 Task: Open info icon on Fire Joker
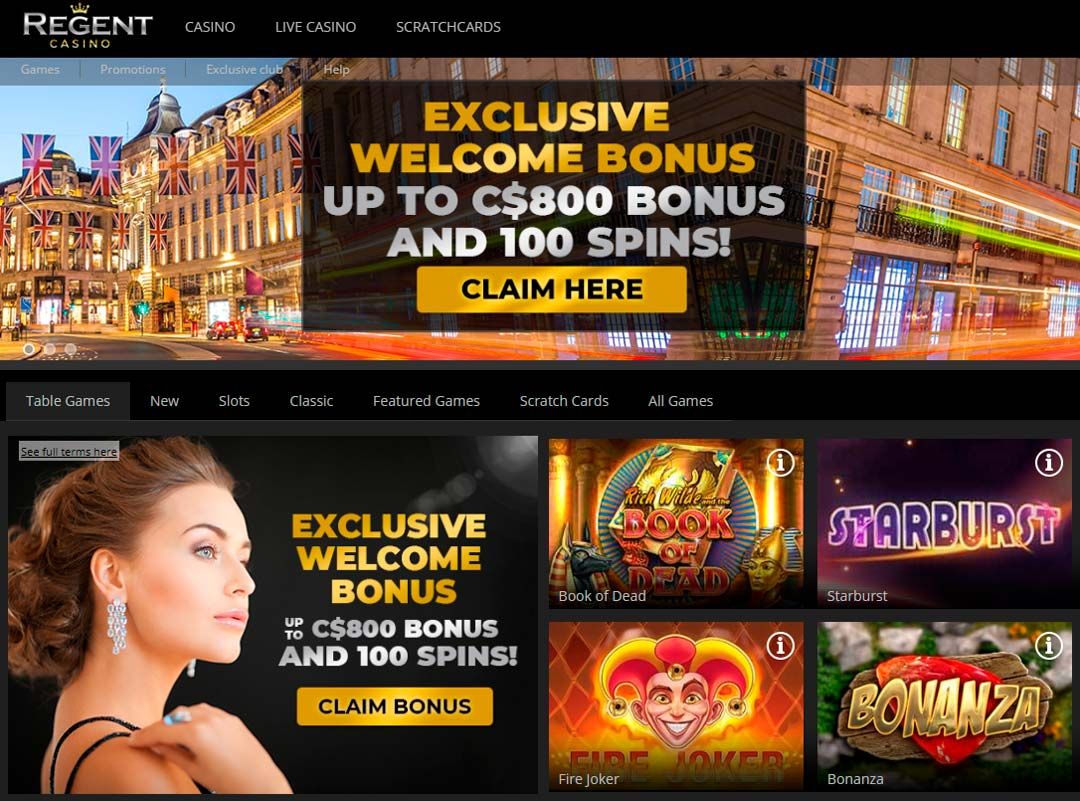coord(780,645)
